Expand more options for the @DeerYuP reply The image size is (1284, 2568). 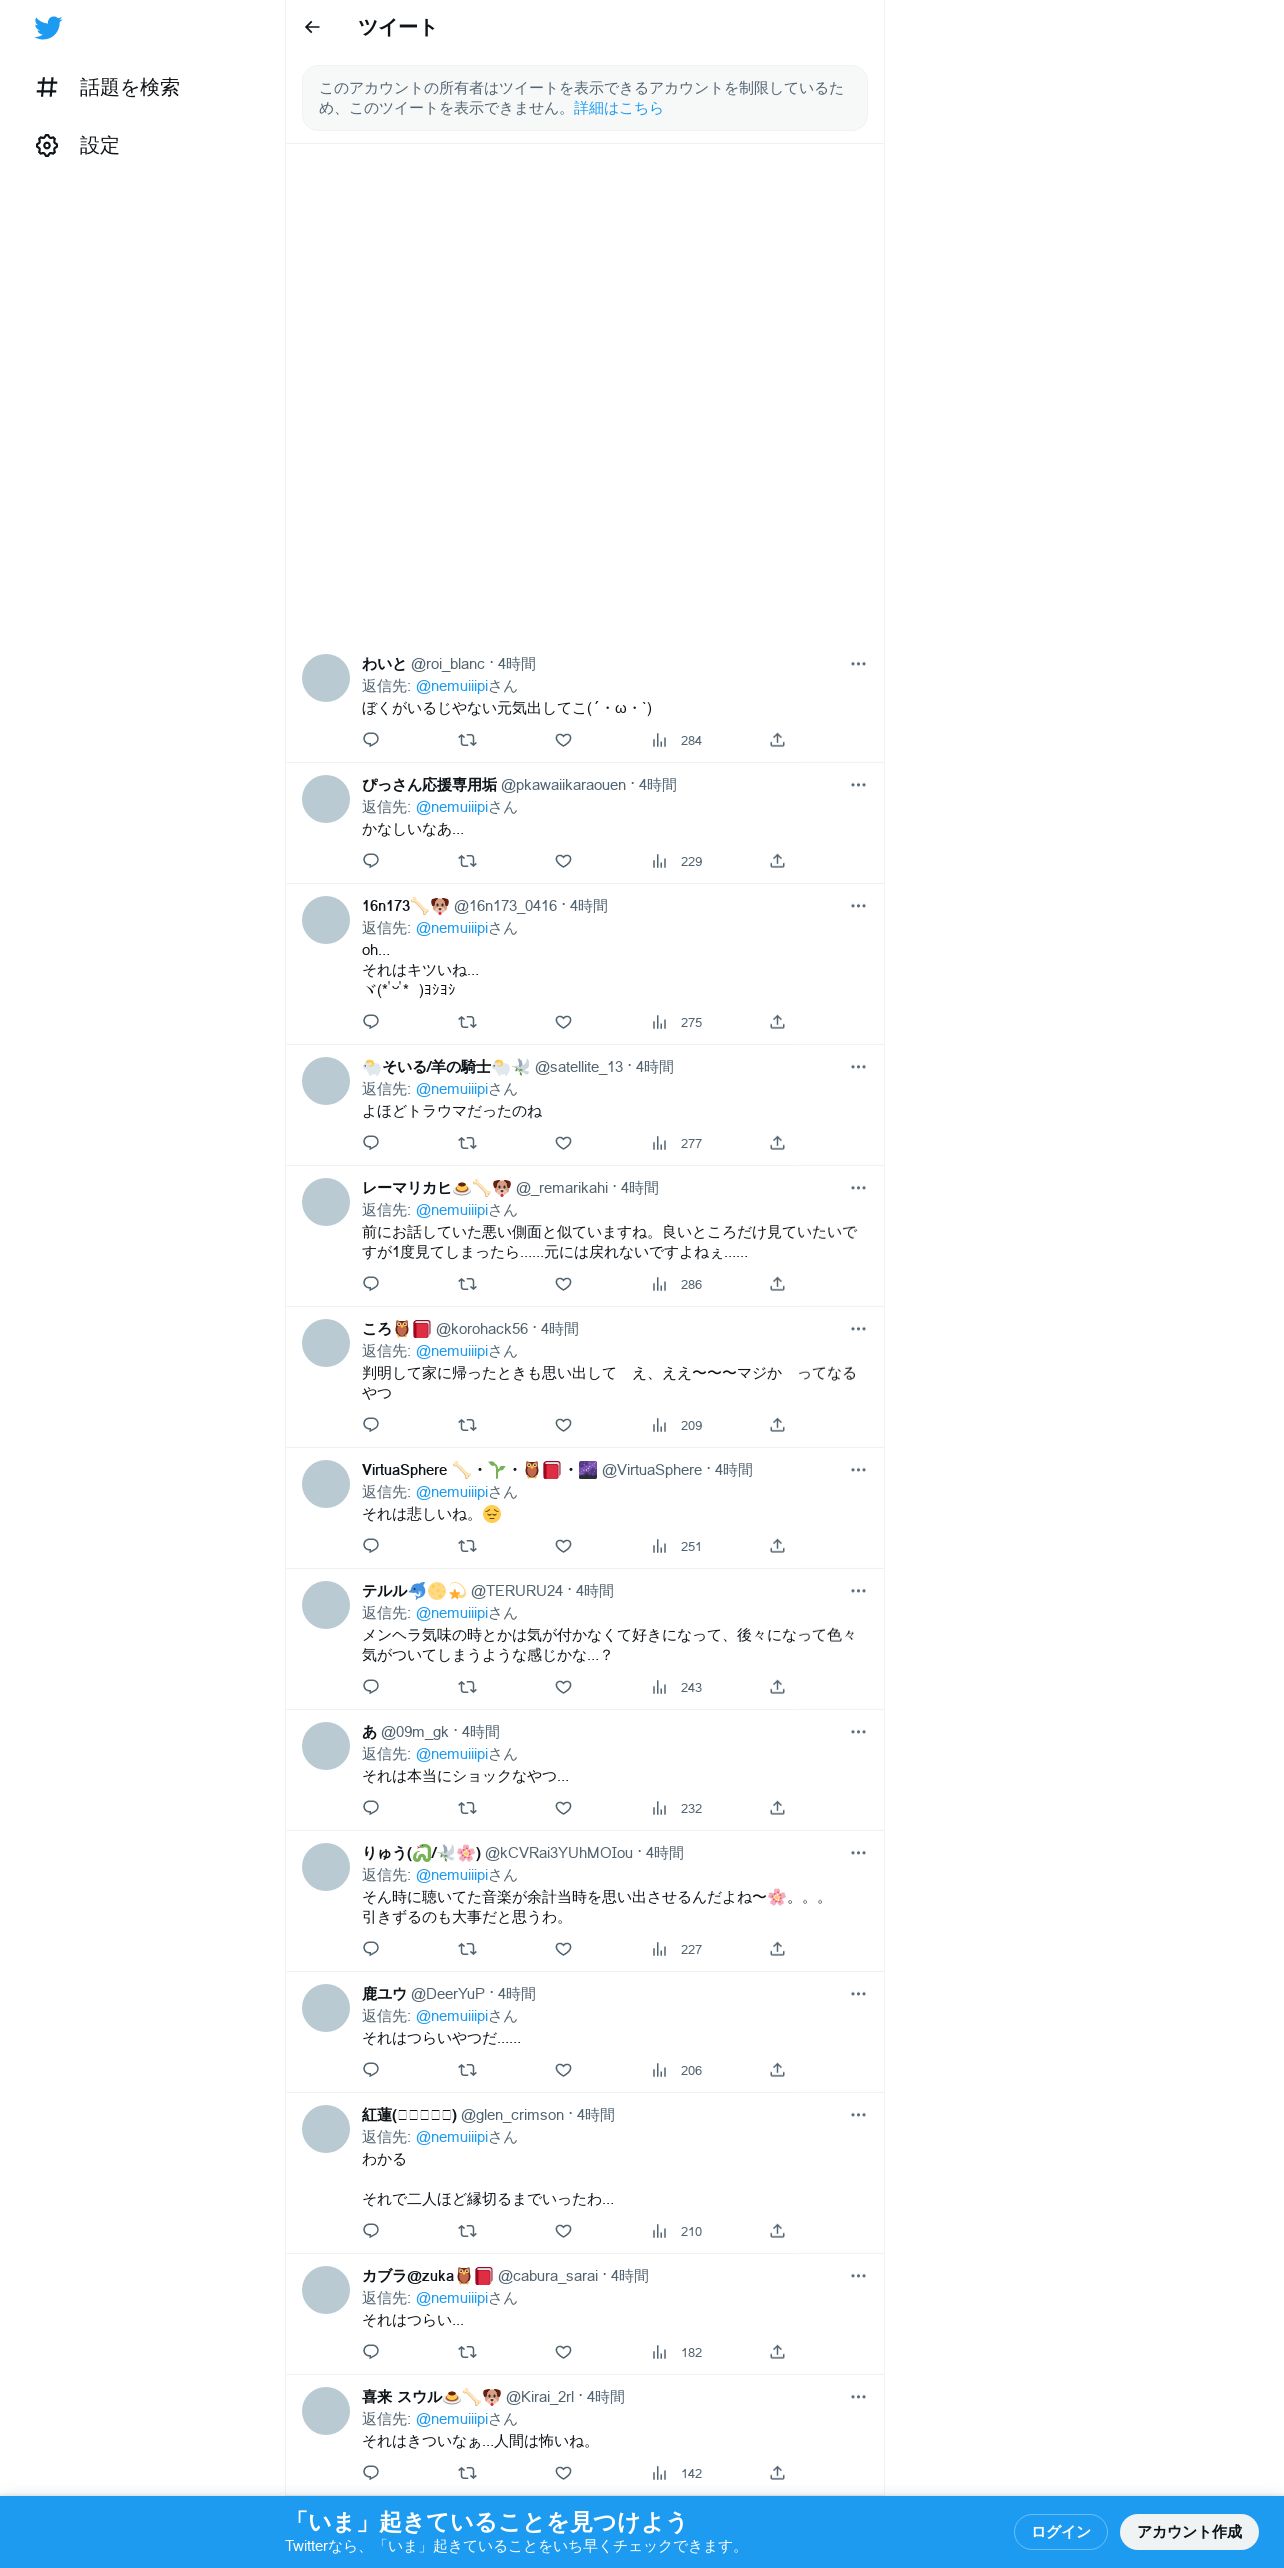(x=858, y=1994)
